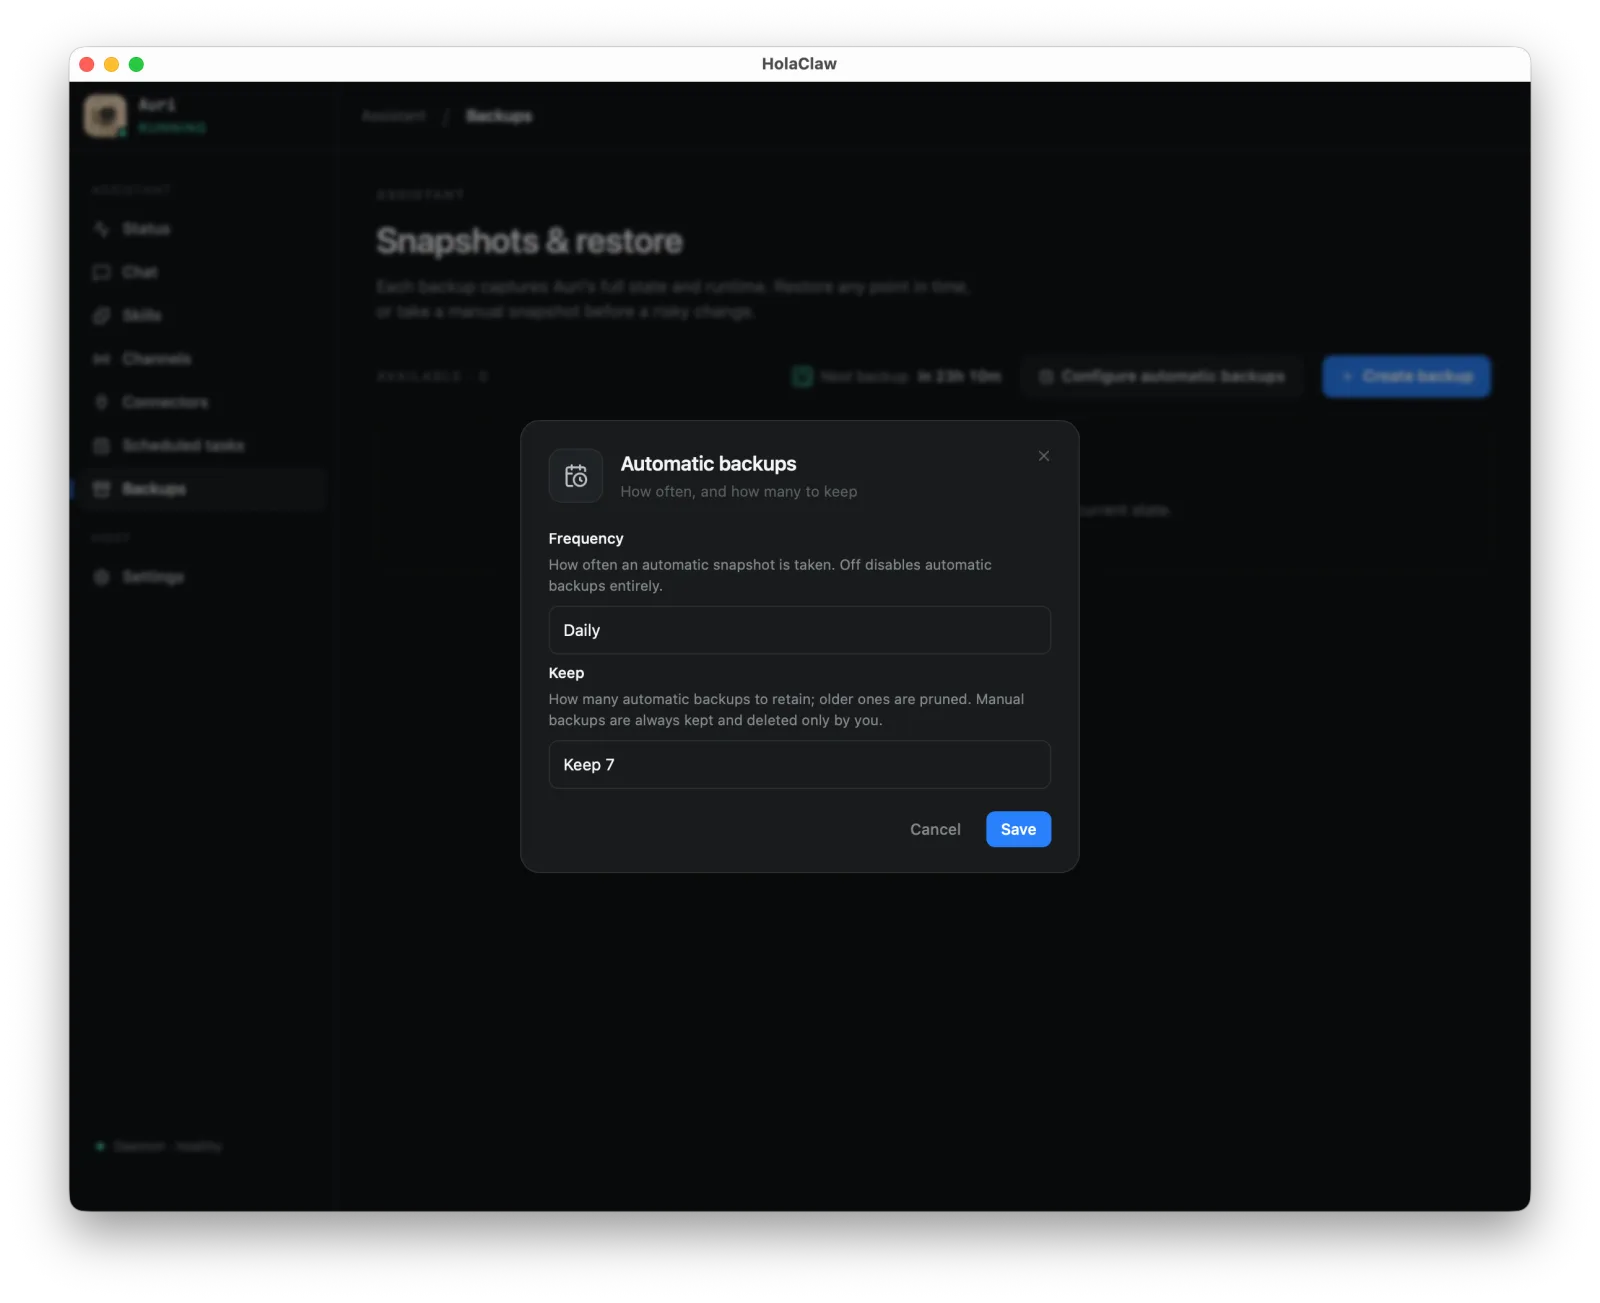Click the Connectors icon in sidebar
The width and height of the screenshot is (1600, 1303).
click(101, 402)
